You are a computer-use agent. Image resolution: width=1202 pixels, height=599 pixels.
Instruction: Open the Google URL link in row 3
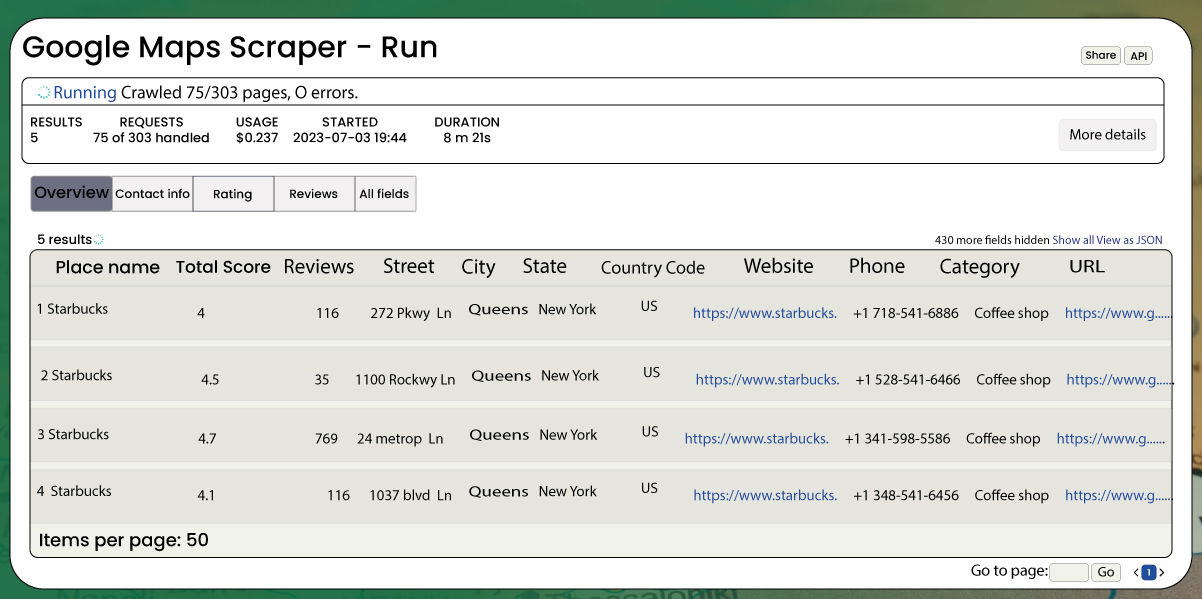point(1110,439)
